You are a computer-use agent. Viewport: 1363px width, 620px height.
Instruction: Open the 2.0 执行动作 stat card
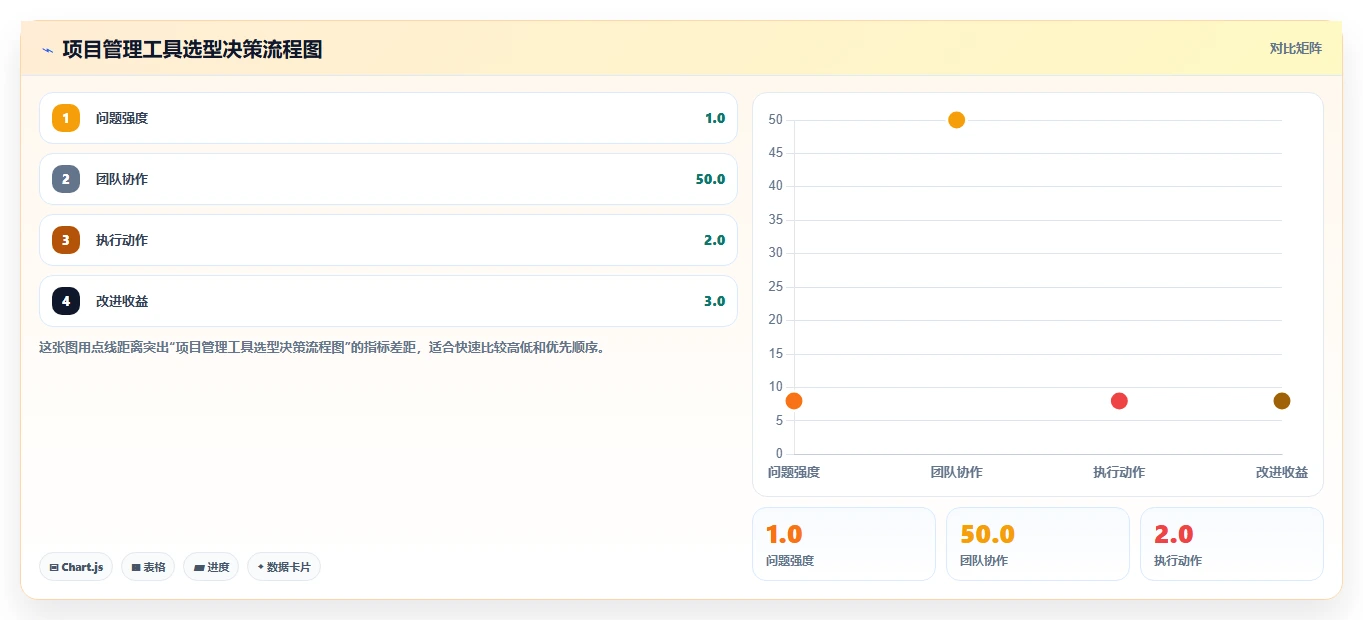(1232, 544)
